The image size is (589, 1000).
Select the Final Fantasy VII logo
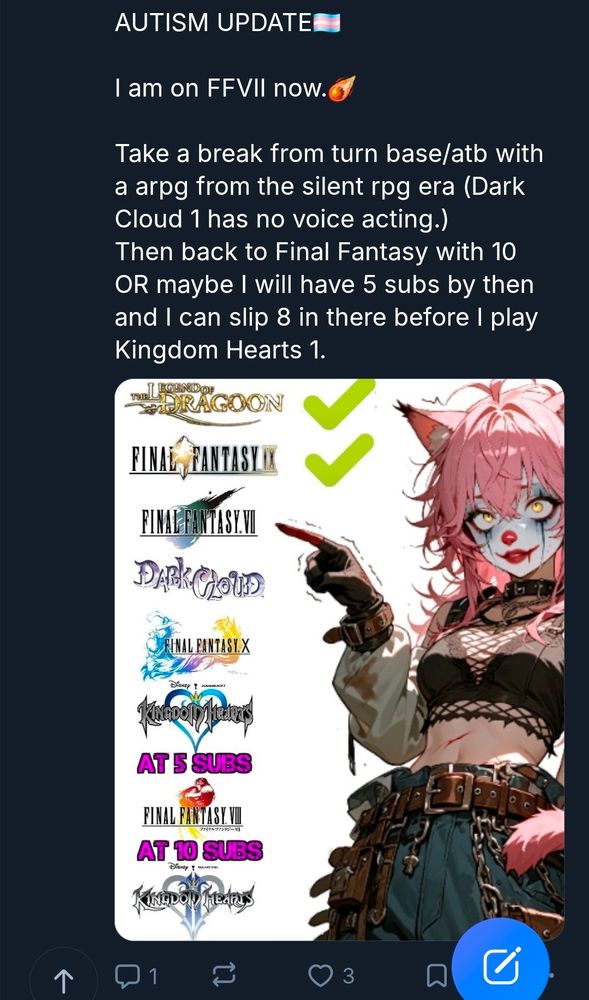(x=198, y=518)
